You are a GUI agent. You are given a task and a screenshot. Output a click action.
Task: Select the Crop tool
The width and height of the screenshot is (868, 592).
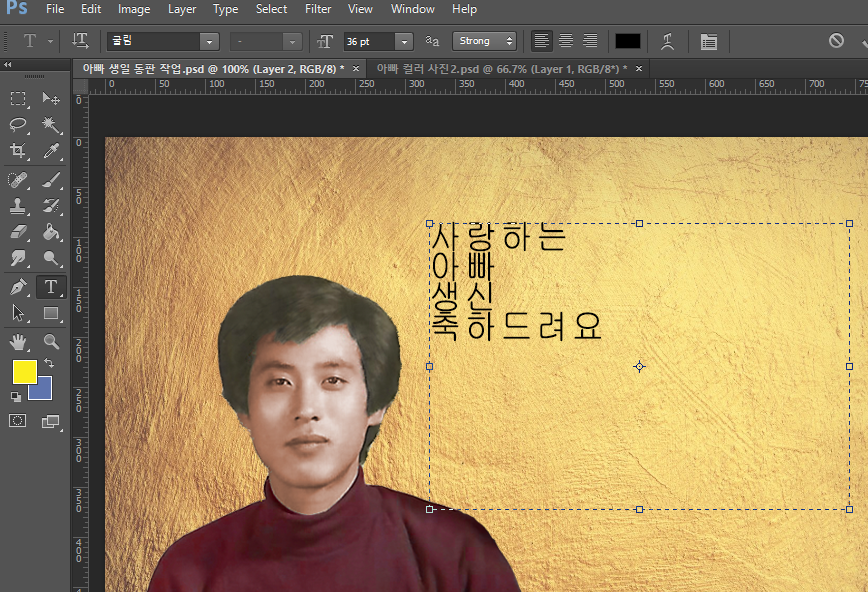tap(18, 152)
